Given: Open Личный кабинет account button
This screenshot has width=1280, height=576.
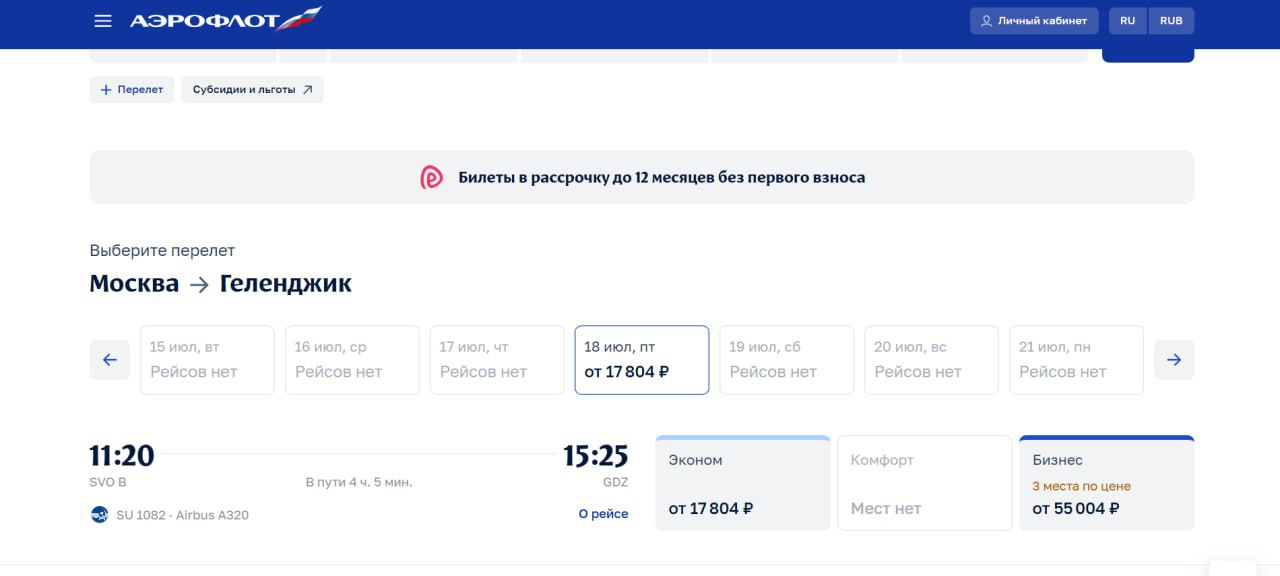Looking at the screenshot, I should point(1034,21).
